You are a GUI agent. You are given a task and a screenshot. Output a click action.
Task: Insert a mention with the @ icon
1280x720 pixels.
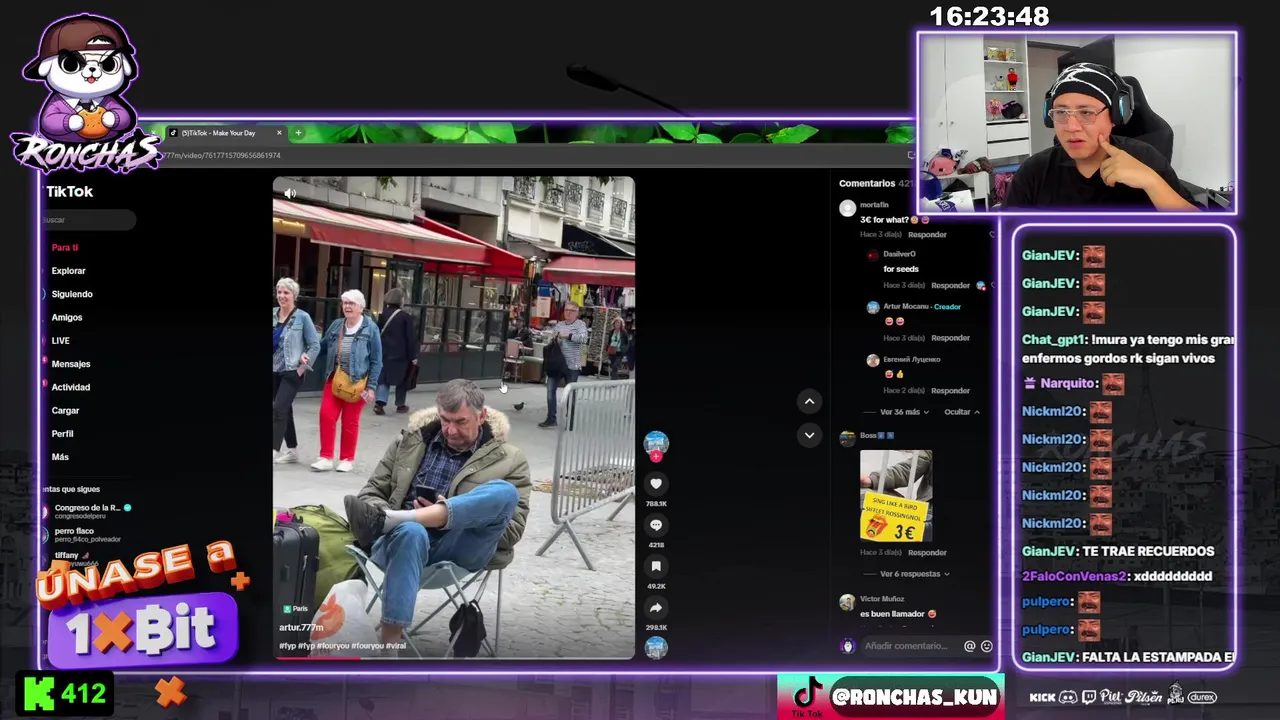969,646
